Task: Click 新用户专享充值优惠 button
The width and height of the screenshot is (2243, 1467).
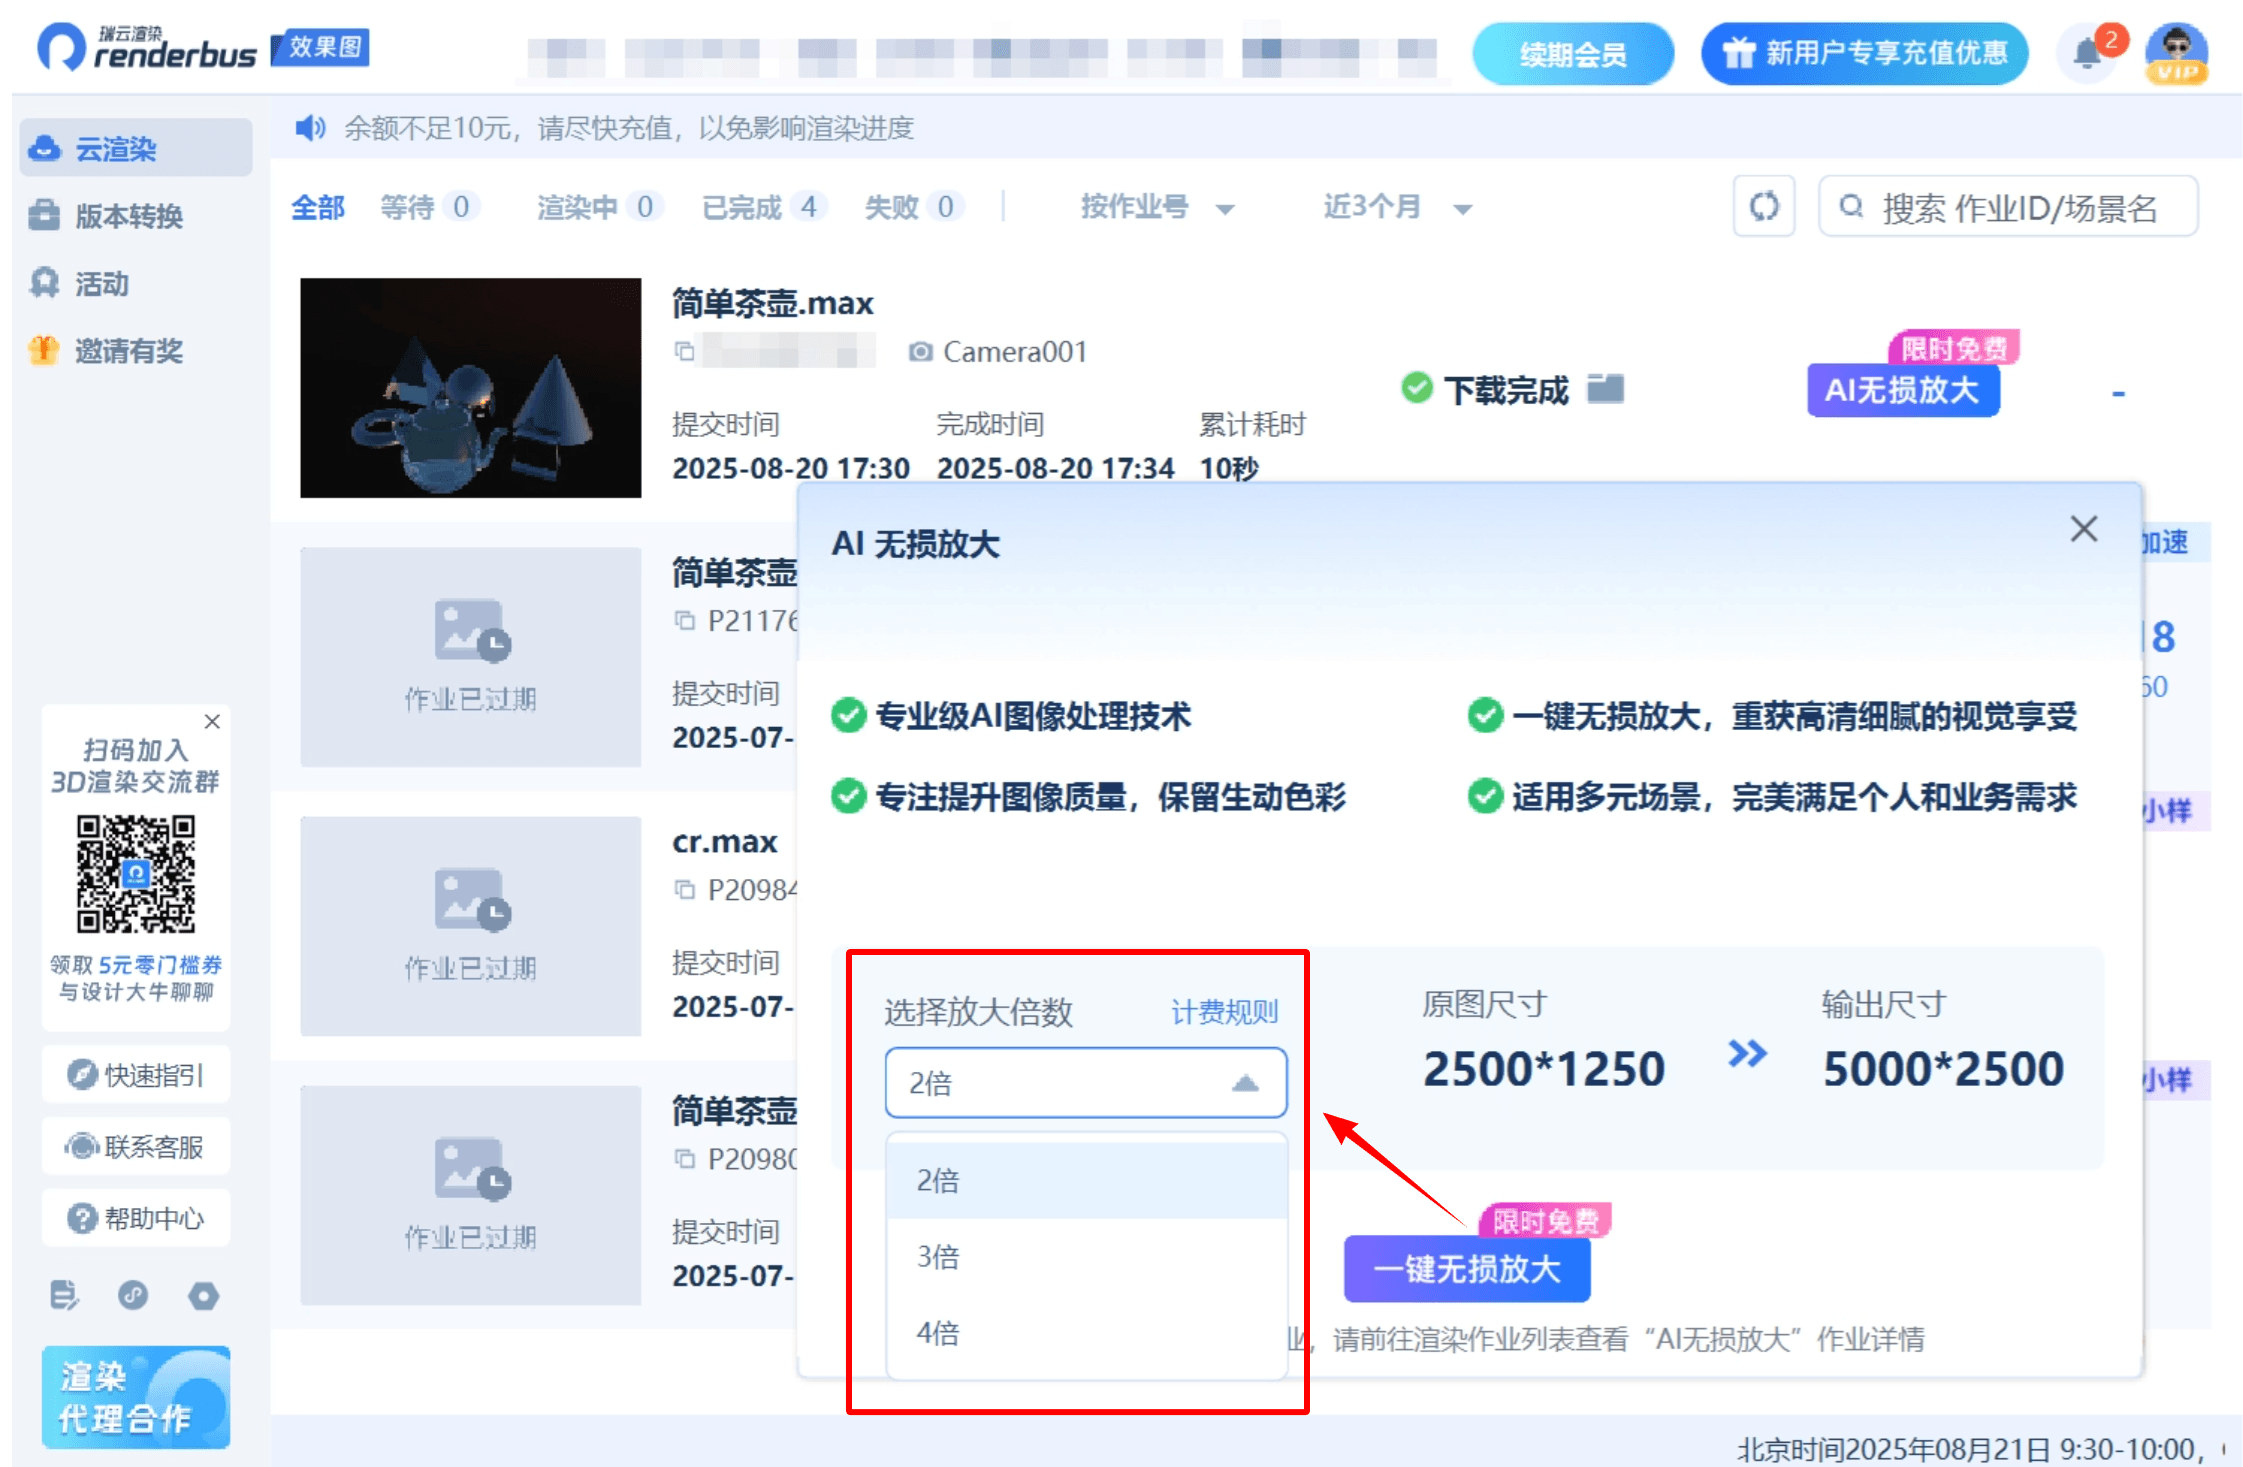Action: coord(1864,53)
